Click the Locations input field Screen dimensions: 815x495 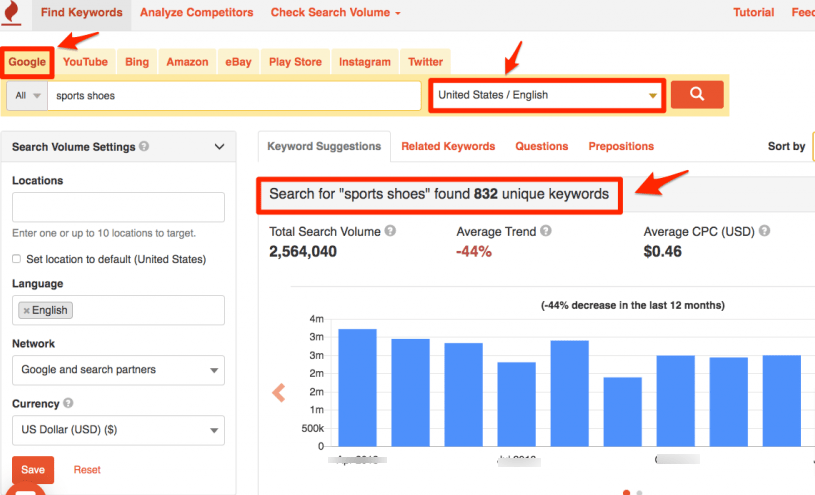pyautogui.click(x=119, y=207)
